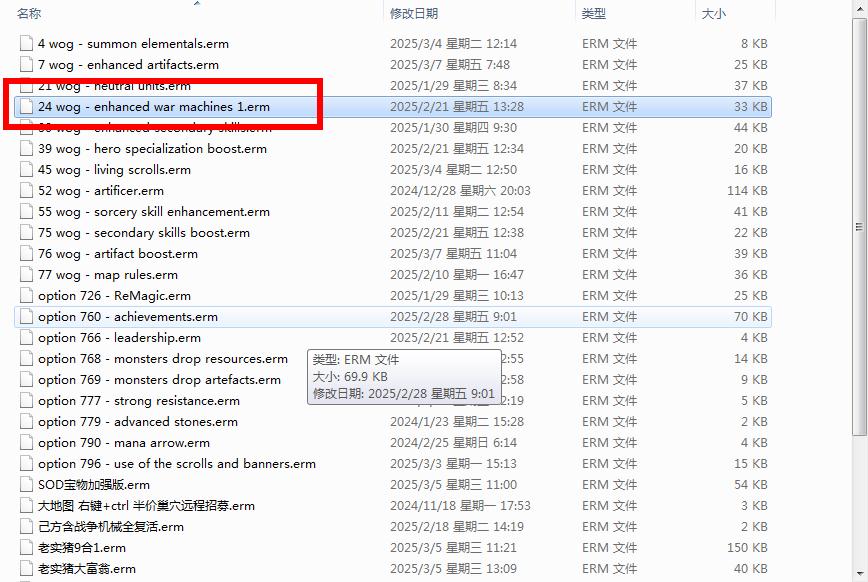Click the icon next to '55 wog - sorcery skill enhancement.erm'

tap(26, 212)
